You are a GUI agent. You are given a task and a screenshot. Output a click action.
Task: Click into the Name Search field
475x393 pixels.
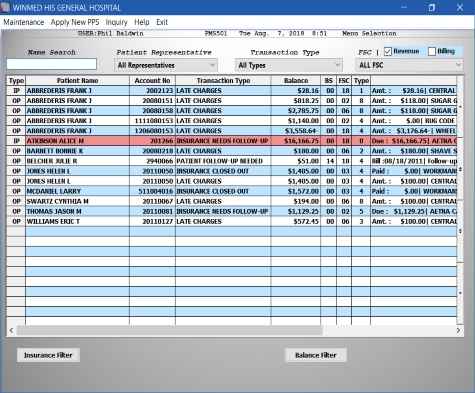(x=52, y=64)
